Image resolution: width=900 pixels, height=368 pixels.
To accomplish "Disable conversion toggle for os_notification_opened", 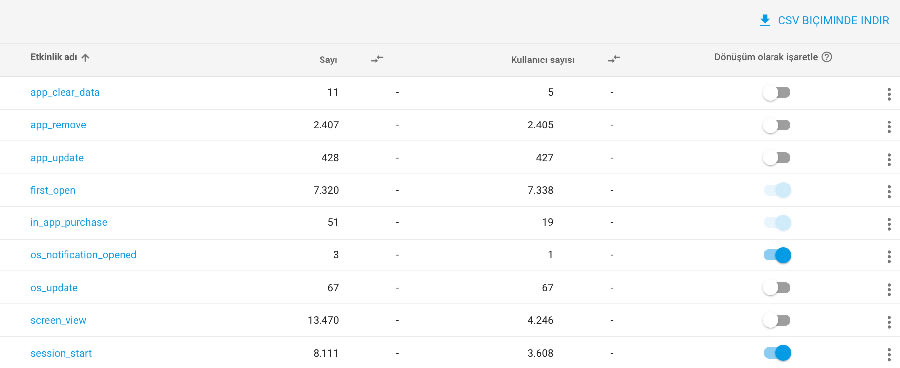I will [777, 255].
